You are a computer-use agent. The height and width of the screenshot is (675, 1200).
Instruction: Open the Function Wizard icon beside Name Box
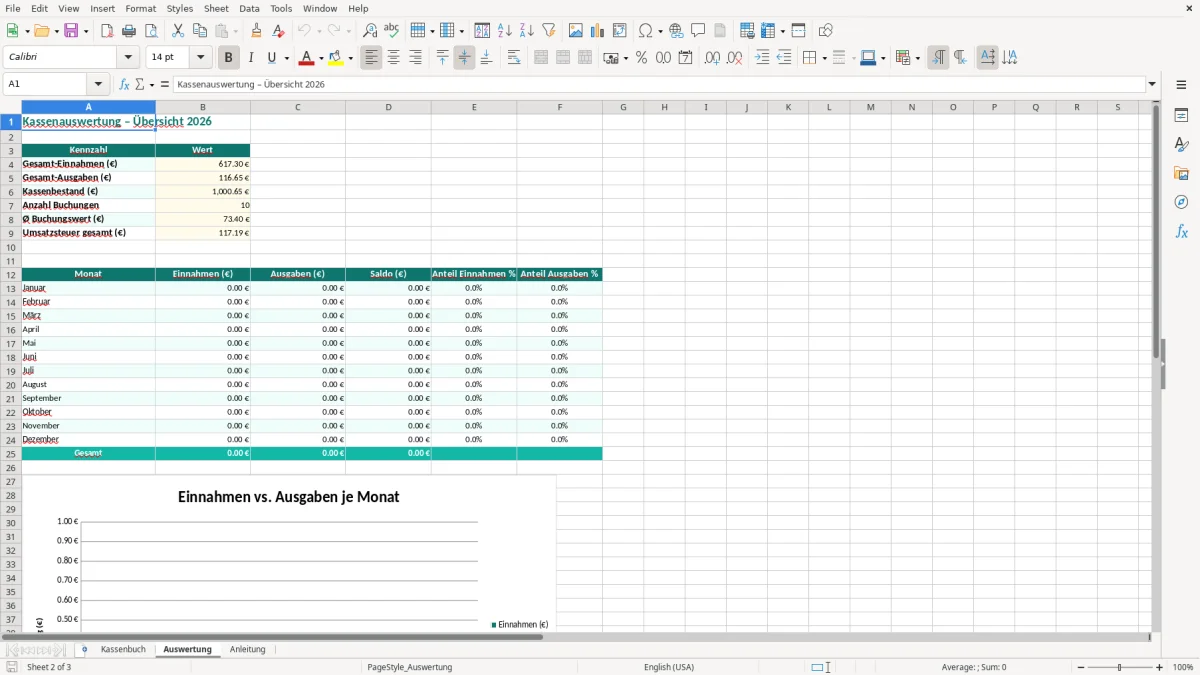124,85
